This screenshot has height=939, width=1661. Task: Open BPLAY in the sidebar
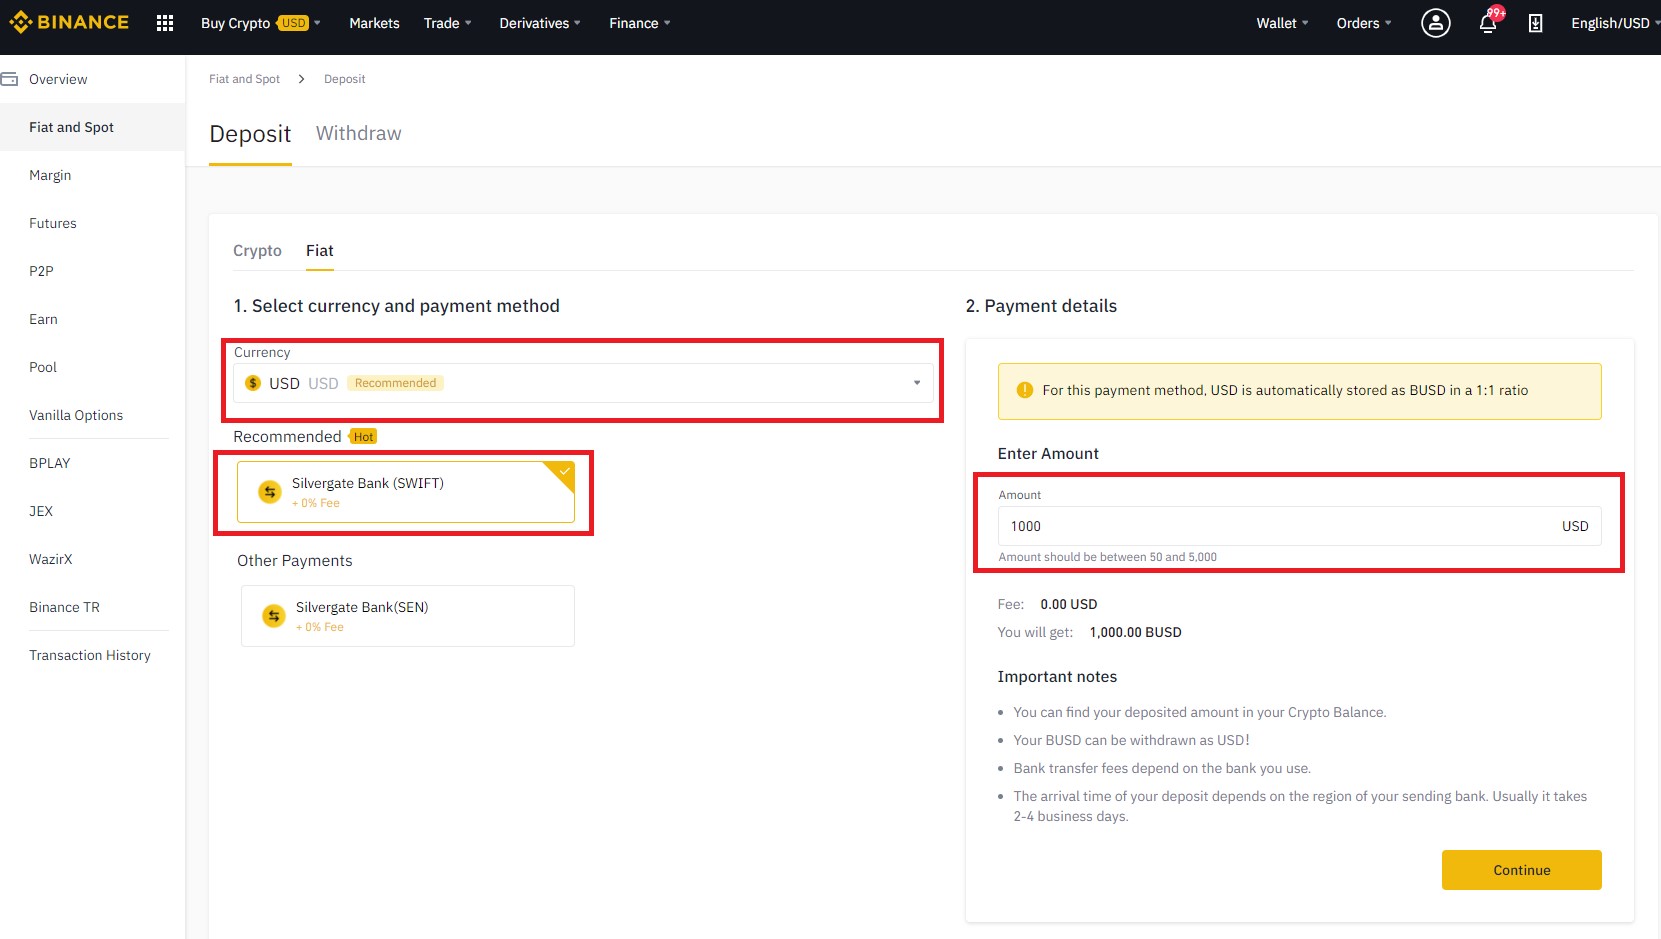(x=50, y=463)
